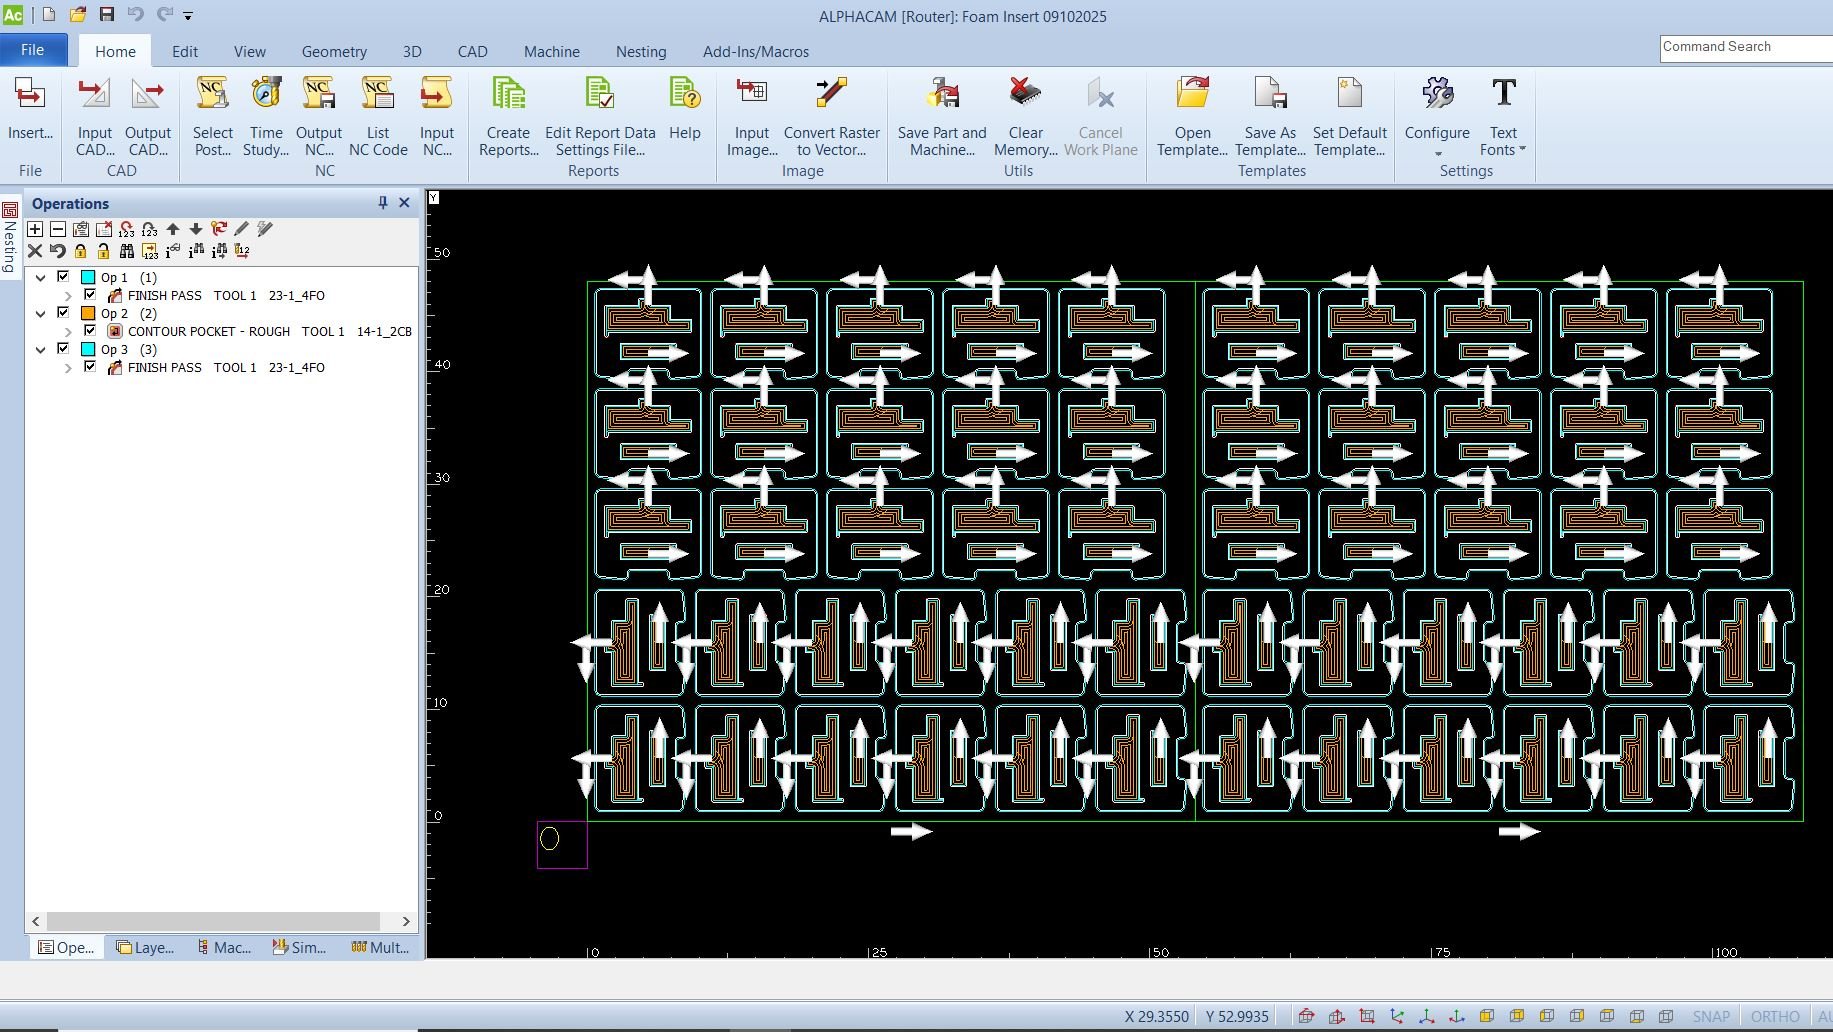
Task: Open the Layers panel tab
Action: [145, 947]
